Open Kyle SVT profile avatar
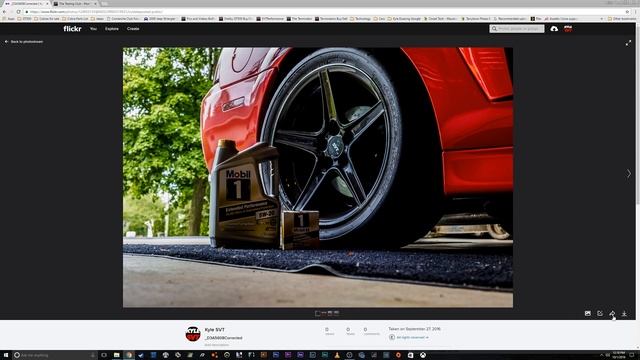The width and height of the screenshot is (640, 360). (x=193, y=334)
